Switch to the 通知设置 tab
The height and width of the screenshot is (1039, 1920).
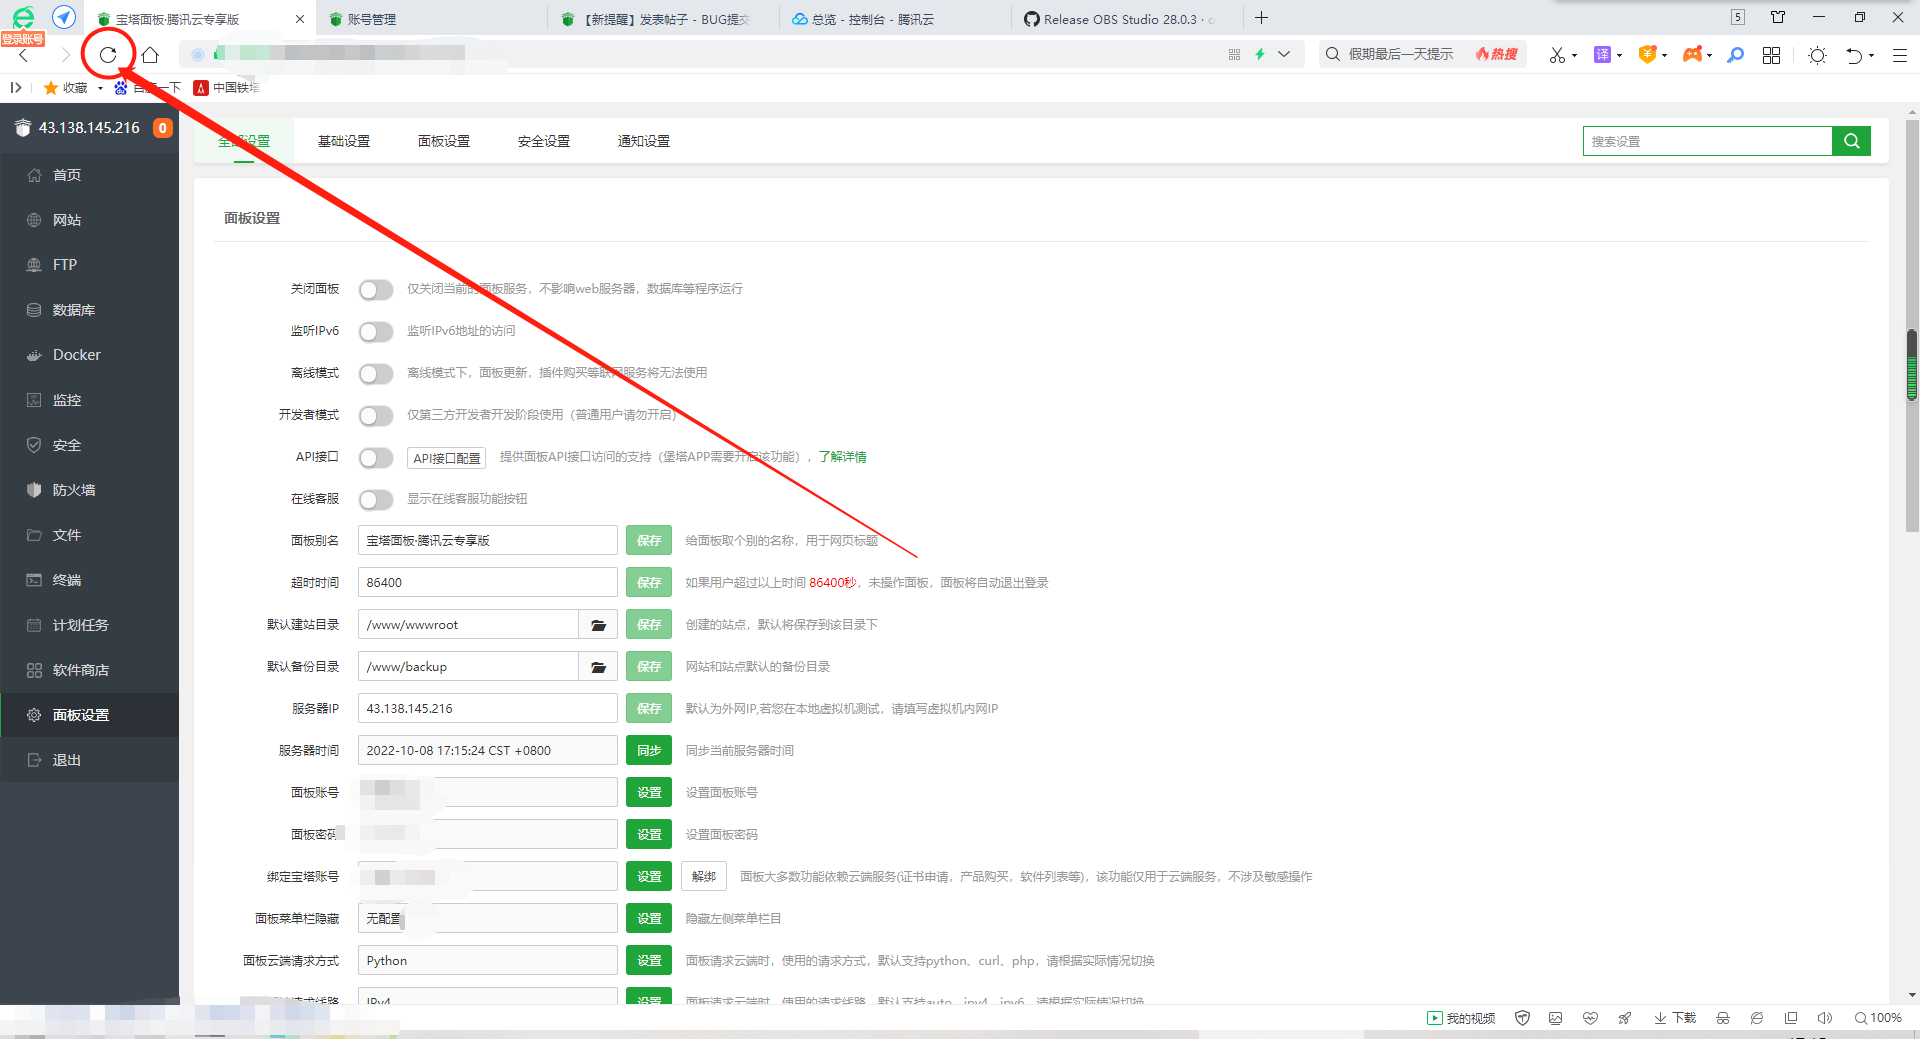click(x=644, y=141)
